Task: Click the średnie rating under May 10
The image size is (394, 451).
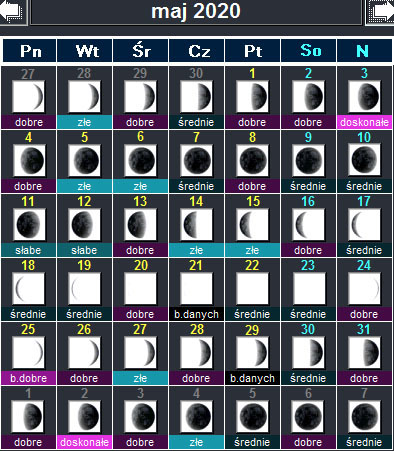Action: point(364,186)
